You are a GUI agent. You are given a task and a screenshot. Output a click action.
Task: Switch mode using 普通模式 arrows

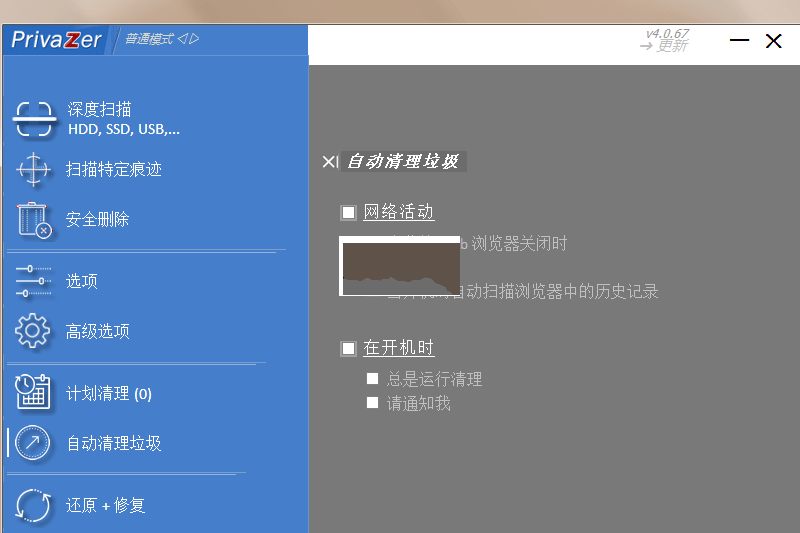(189, 39)
